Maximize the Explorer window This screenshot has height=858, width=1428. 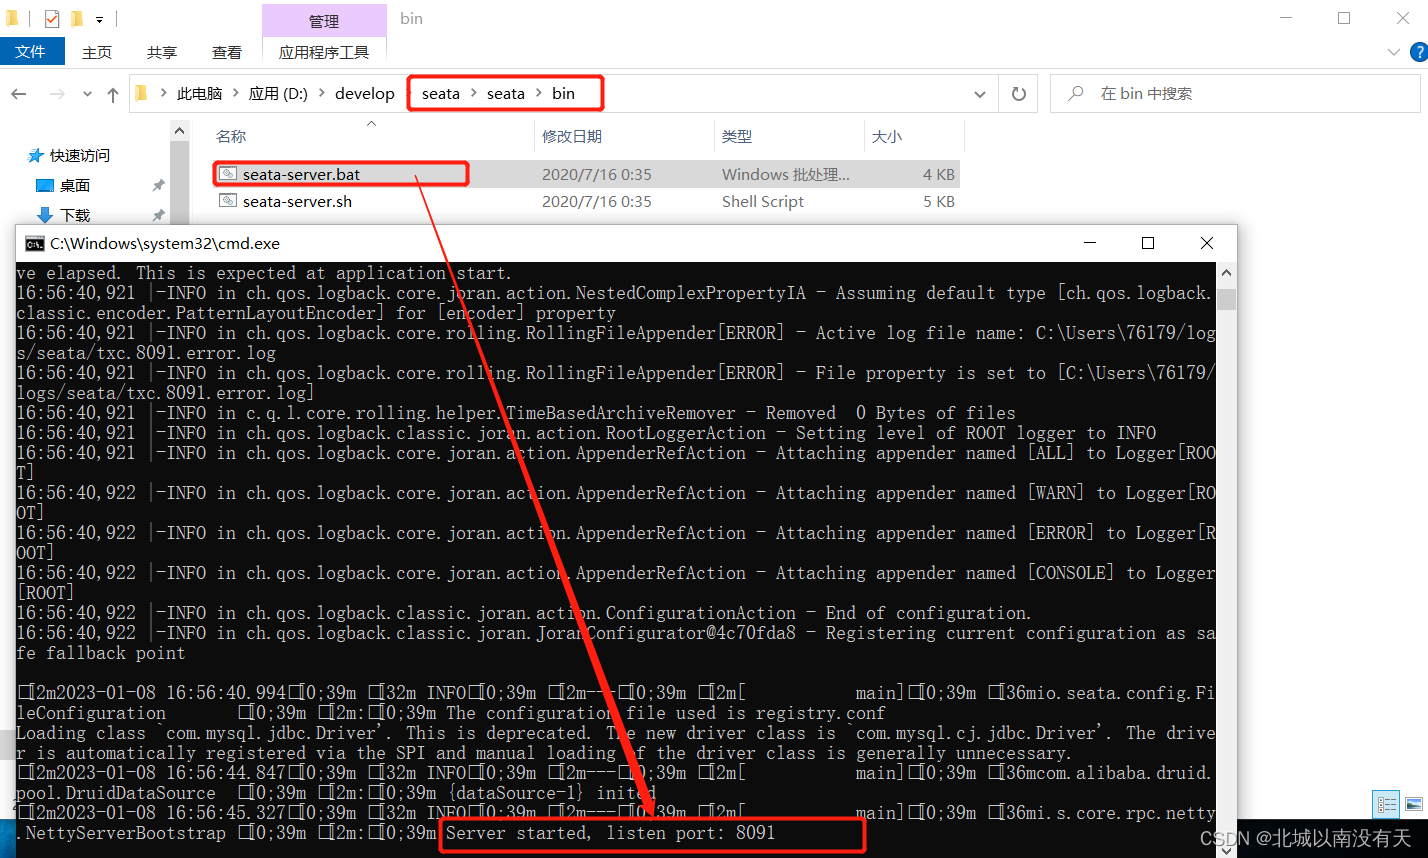[x=1344, y=18]
